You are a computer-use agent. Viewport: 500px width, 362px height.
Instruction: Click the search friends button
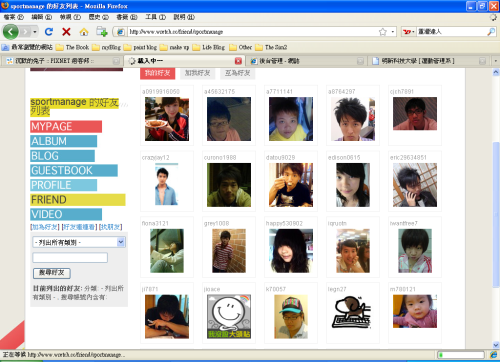(x=52, y=273)
